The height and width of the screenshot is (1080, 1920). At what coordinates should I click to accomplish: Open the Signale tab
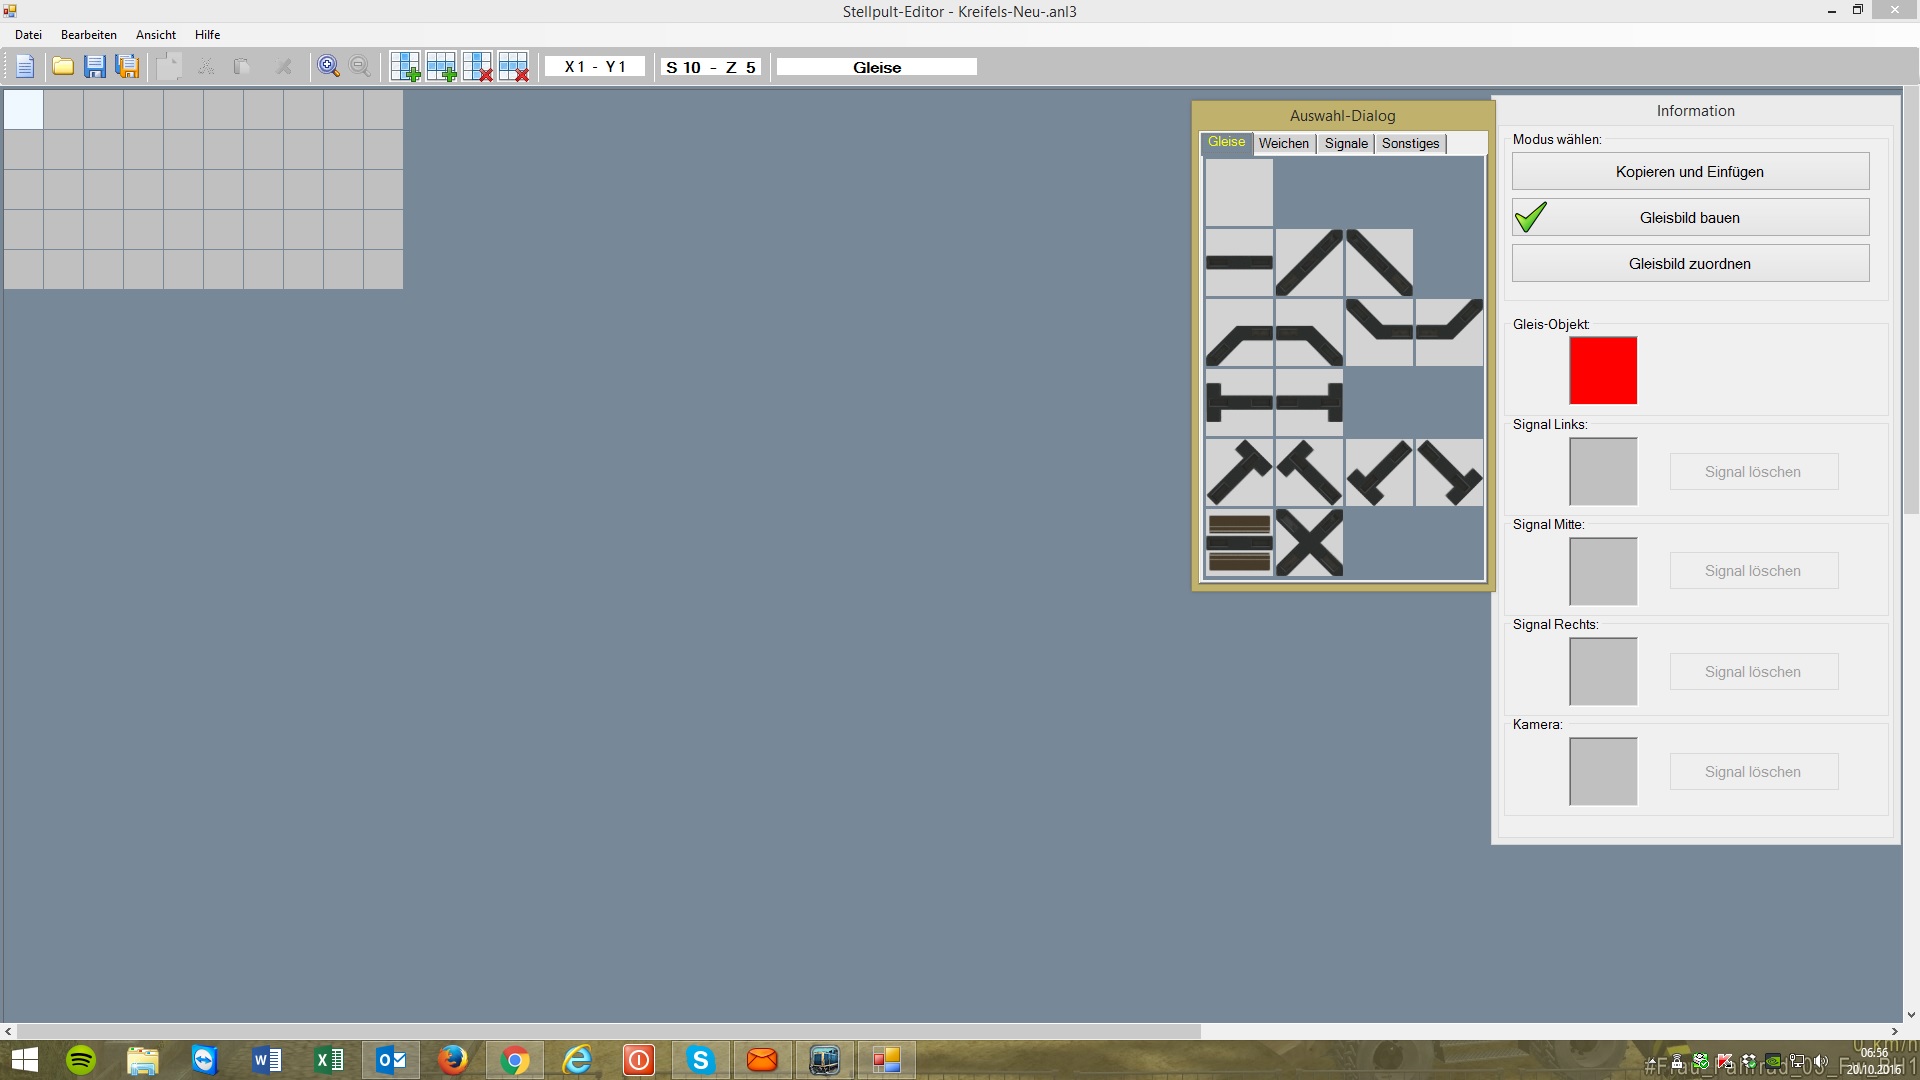coord(1346,144)
